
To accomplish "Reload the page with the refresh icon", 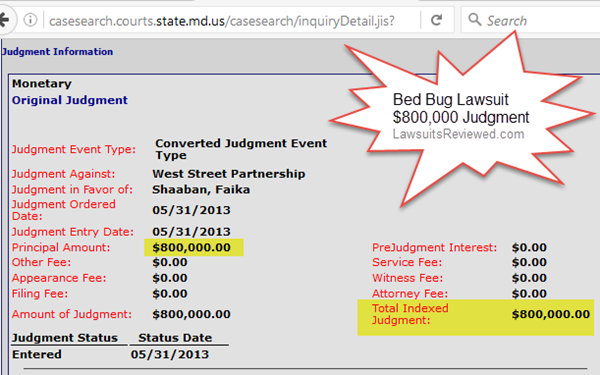I will [x=437, y=20].
